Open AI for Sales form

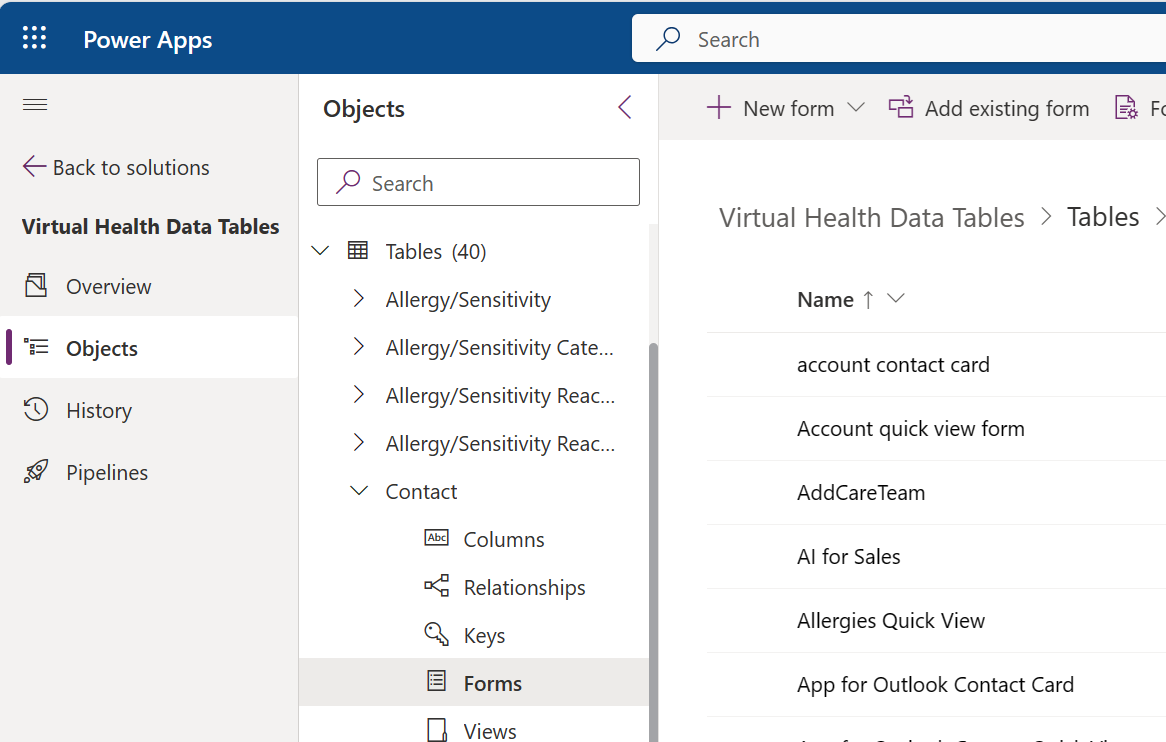click(x=848, y=557)
